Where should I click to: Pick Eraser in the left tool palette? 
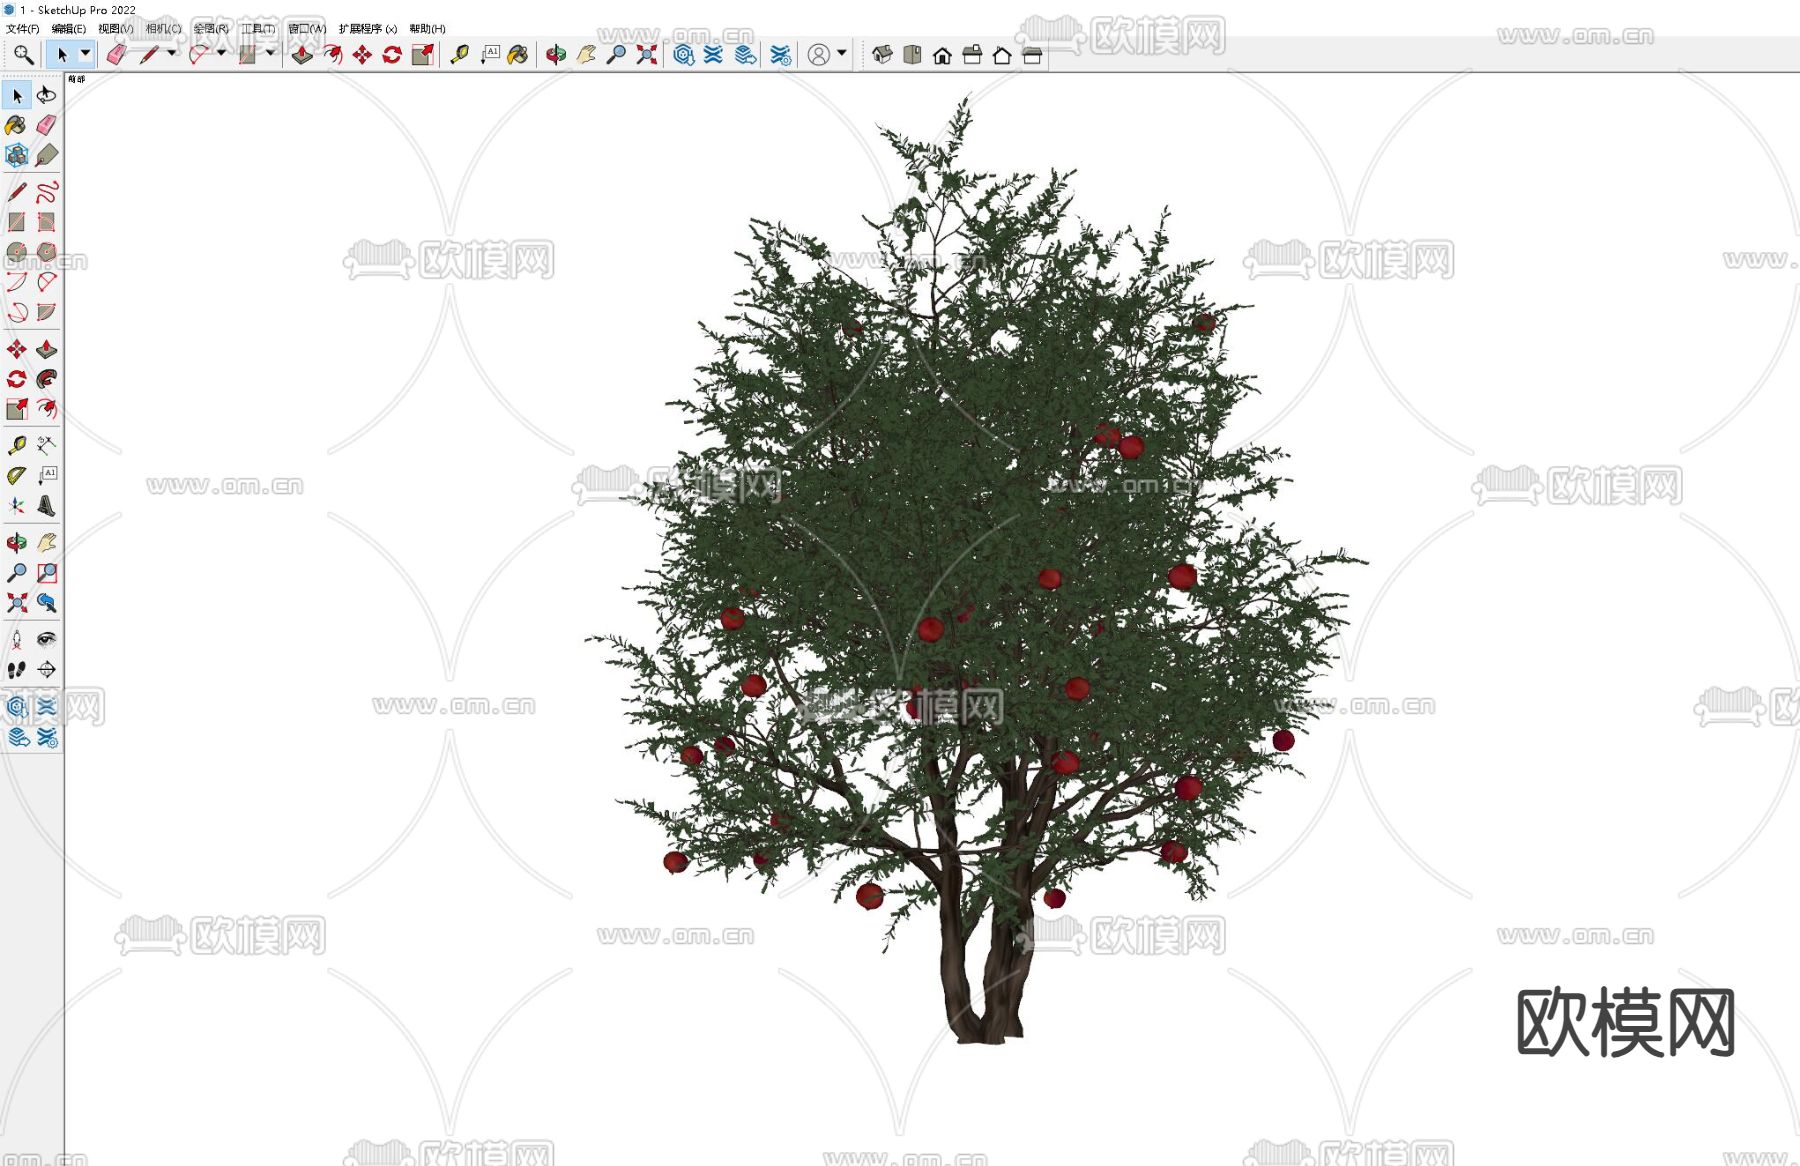pyautogui.click(x=47, y=125)
